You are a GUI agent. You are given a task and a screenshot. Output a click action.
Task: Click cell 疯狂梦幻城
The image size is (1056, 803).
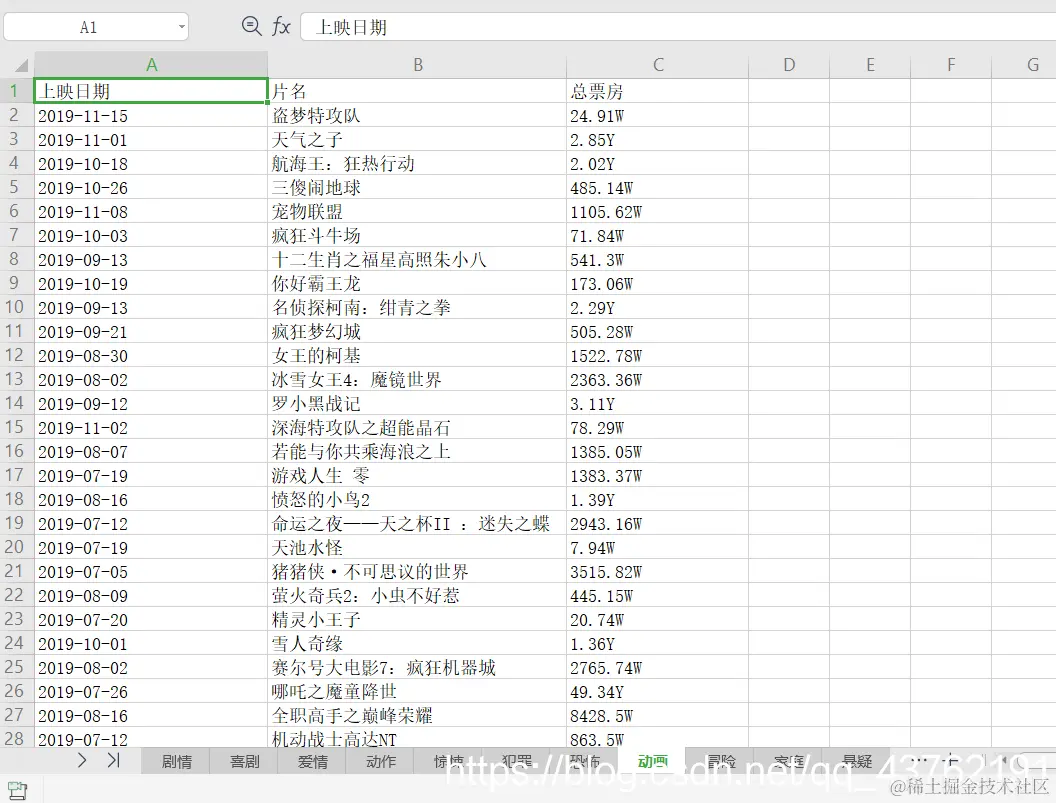tap(418, 331)
